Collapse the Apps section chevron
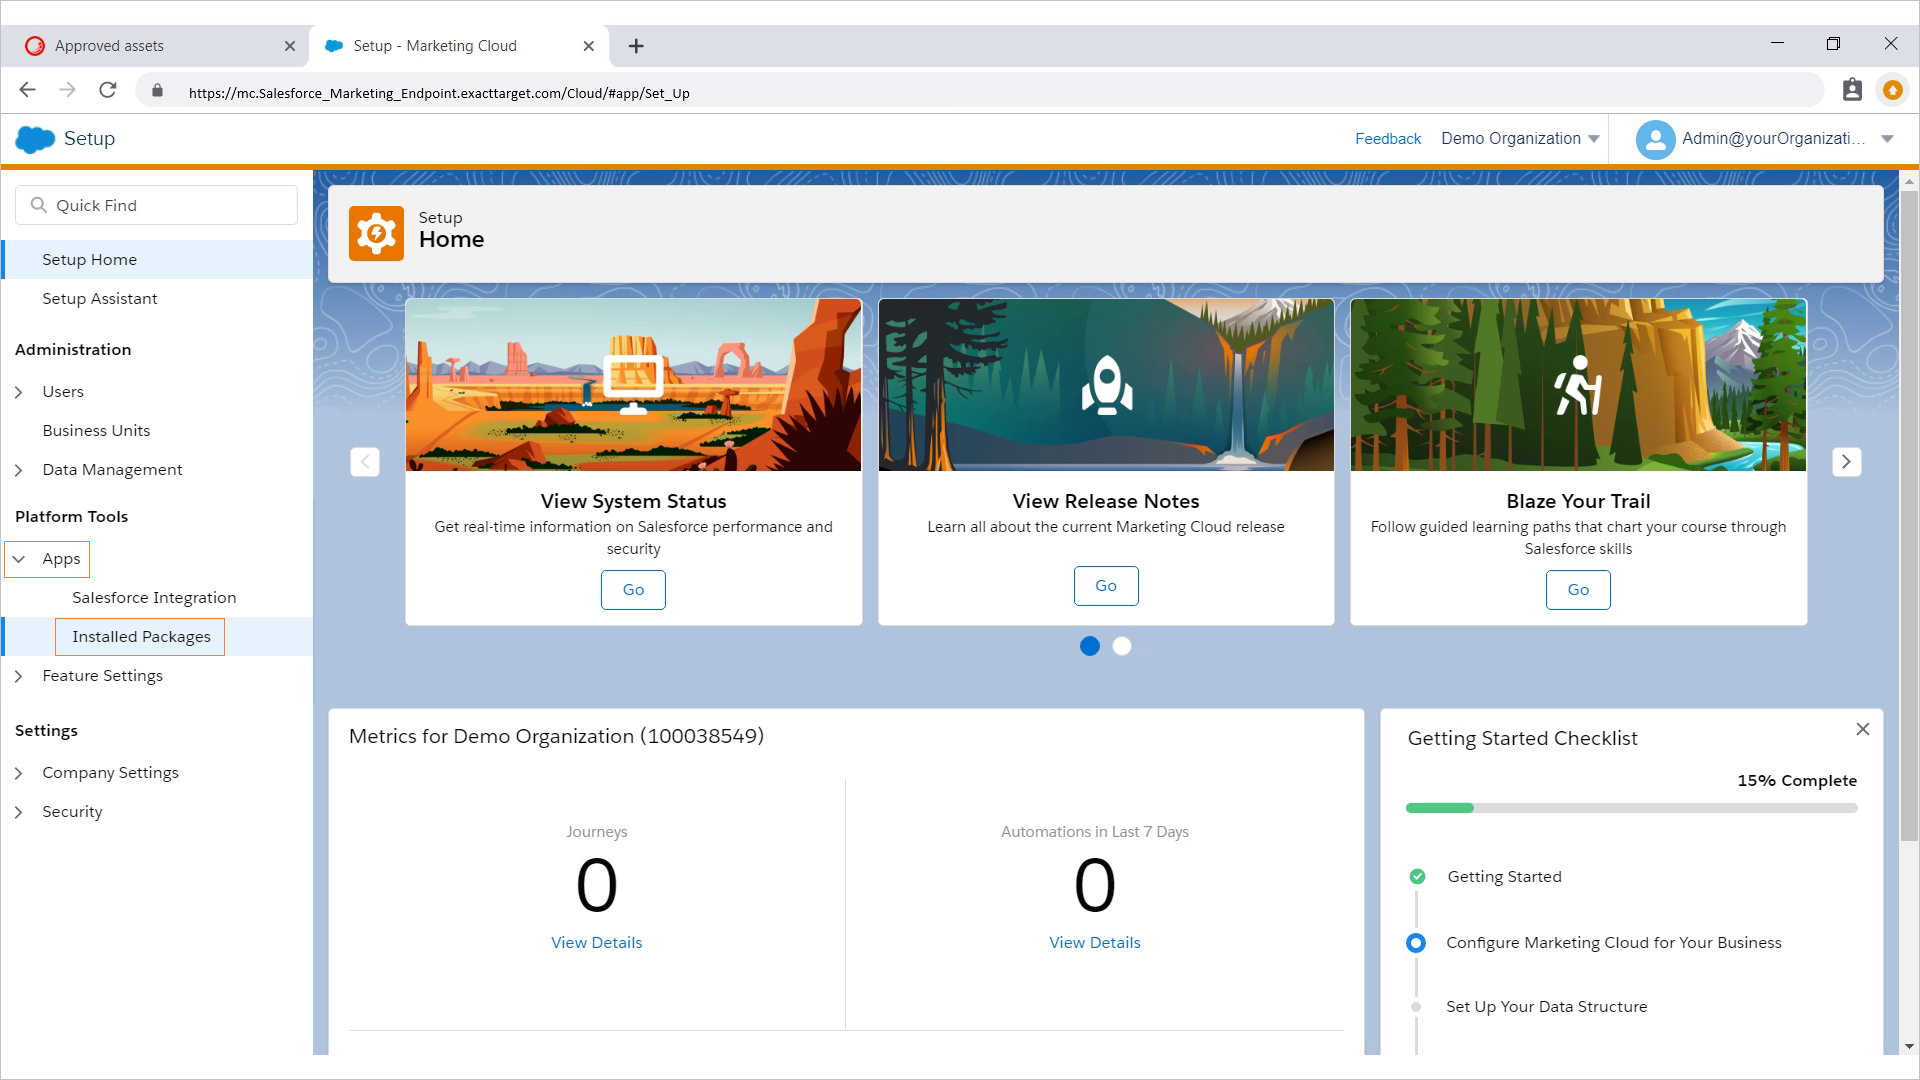 point(19,559)
